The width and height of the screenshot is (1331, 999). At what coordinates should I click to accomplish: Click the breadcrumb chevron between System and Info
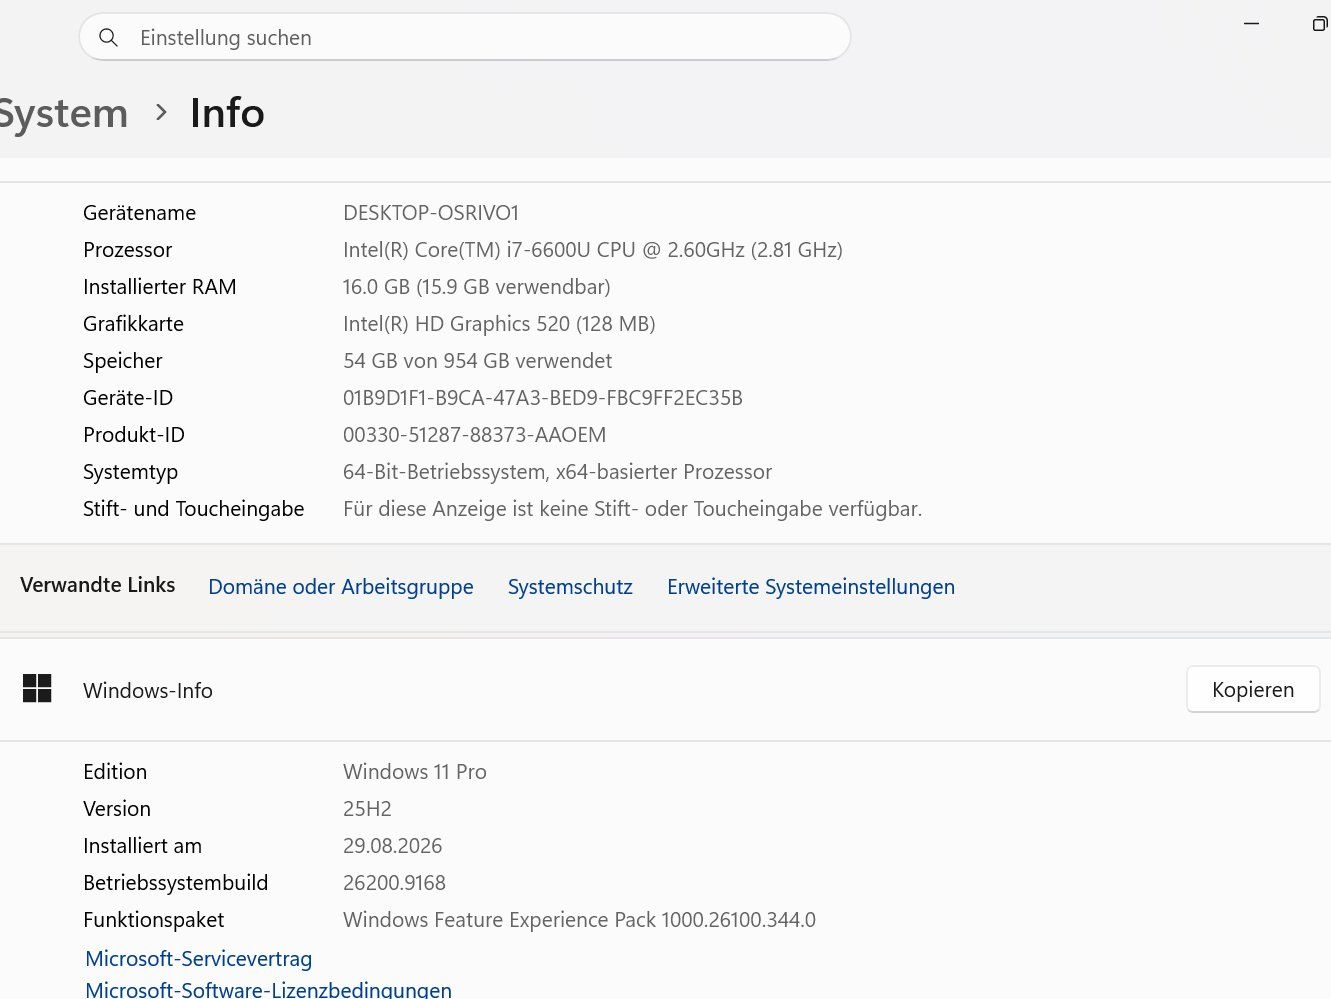pyautogui.click(x=161, y=113)
